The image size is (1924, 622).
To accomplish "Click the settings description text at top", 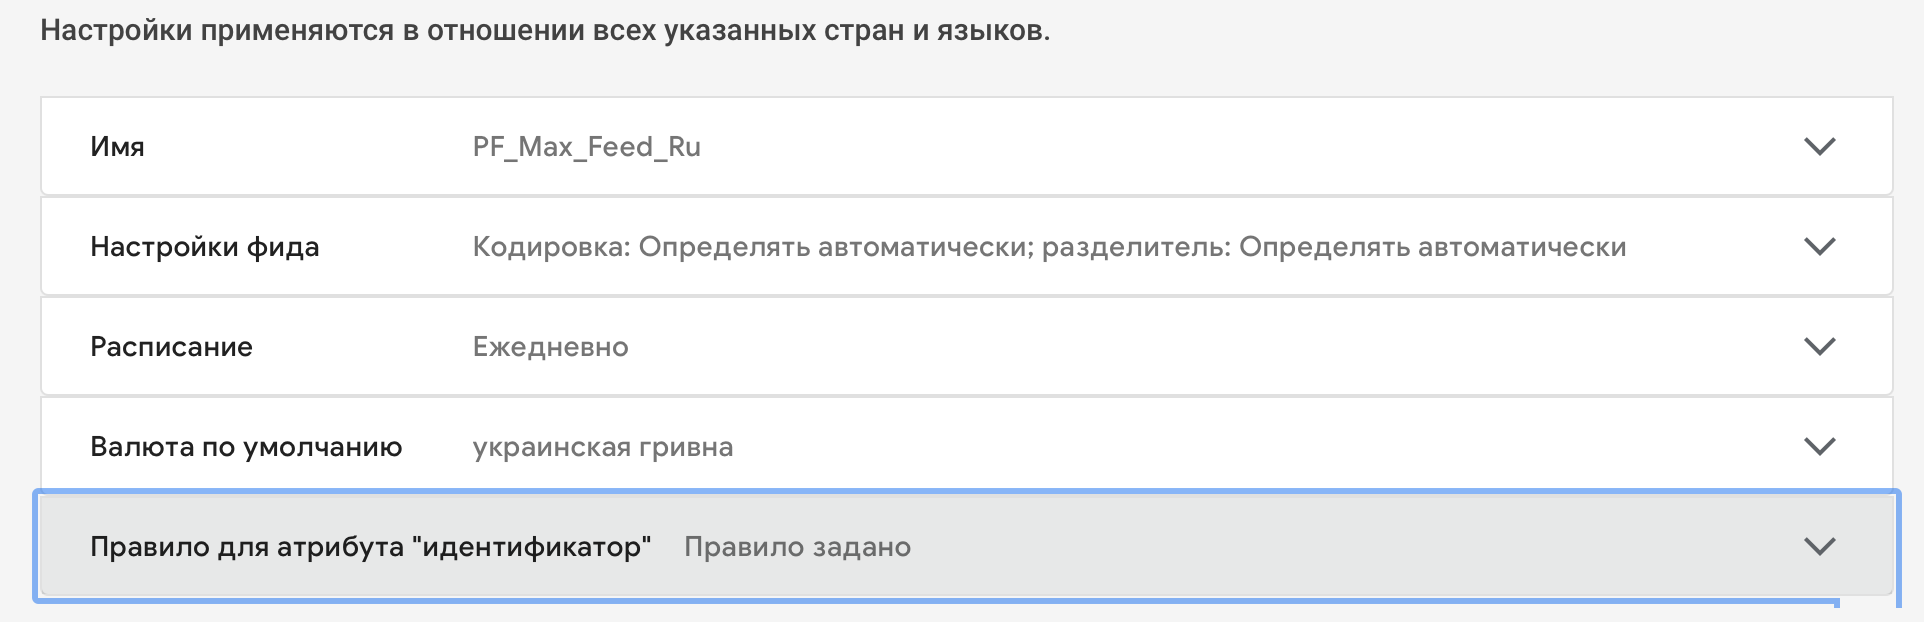I will [x=545, y=31].
